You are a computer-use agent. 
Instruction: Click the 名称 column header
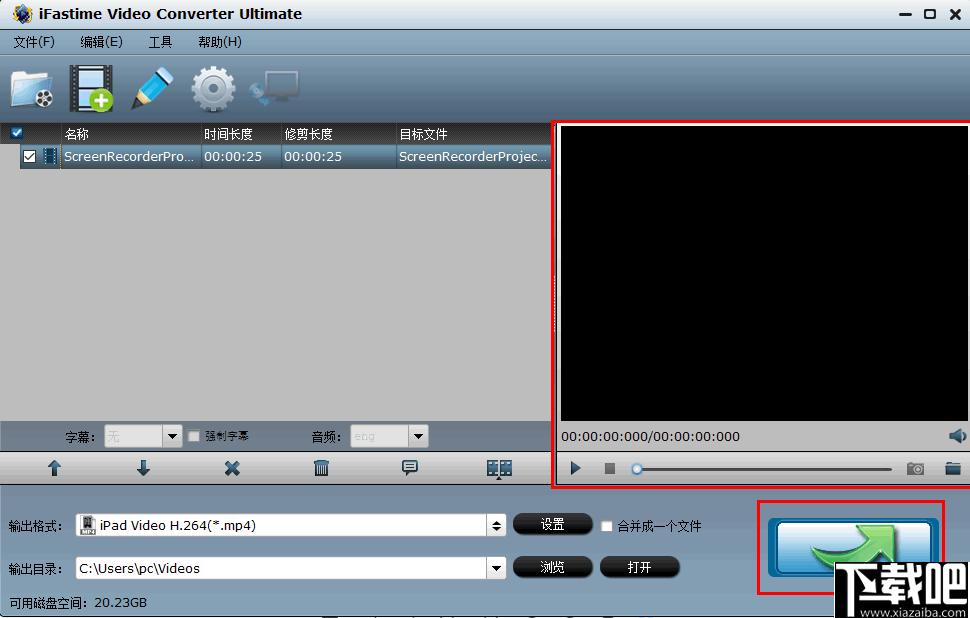tap(77, 134)
